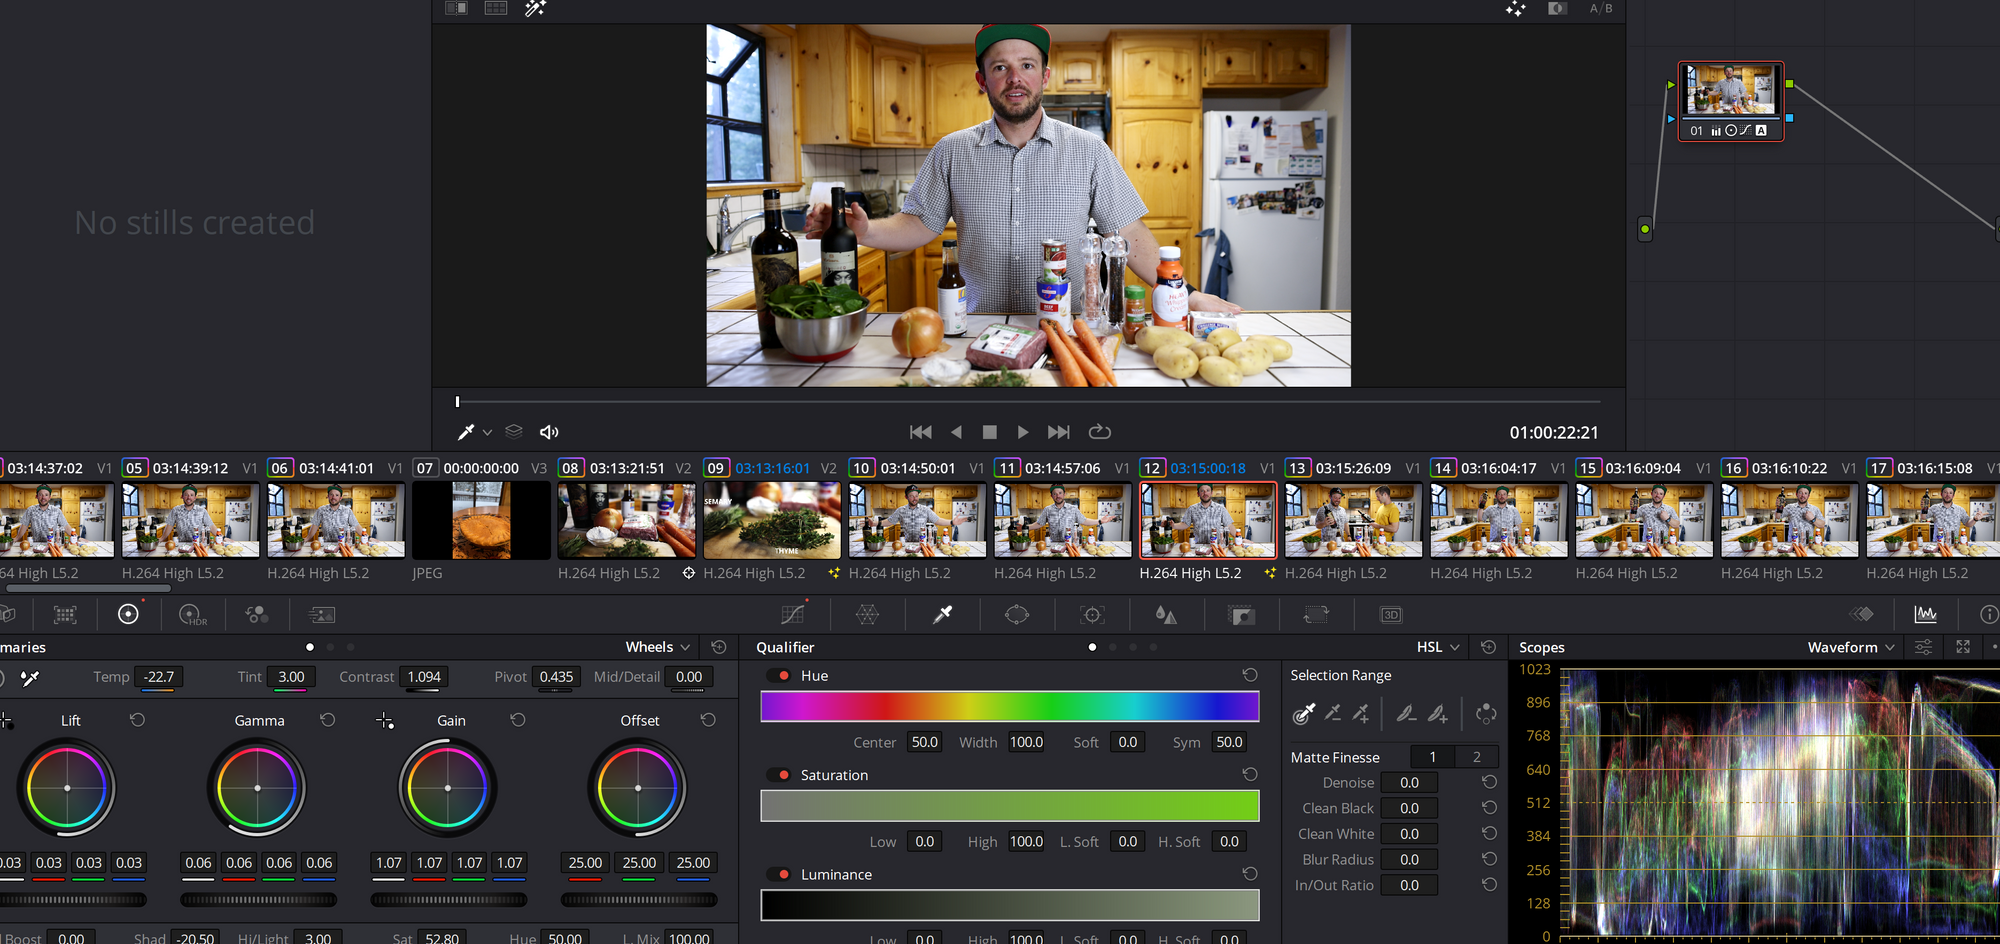2000x944 pixels.
Task: Select the feather add tool
Action: click(1437, 713)
